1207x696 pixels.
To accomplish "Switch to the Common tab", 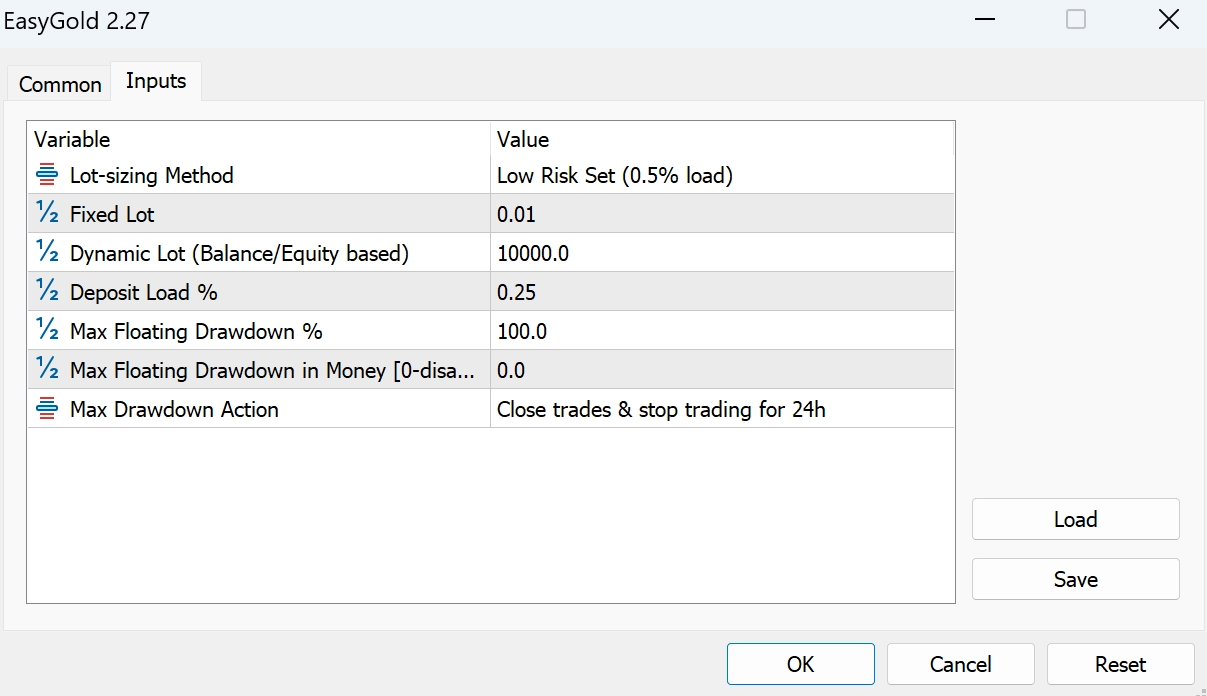I will coord(60,84).
